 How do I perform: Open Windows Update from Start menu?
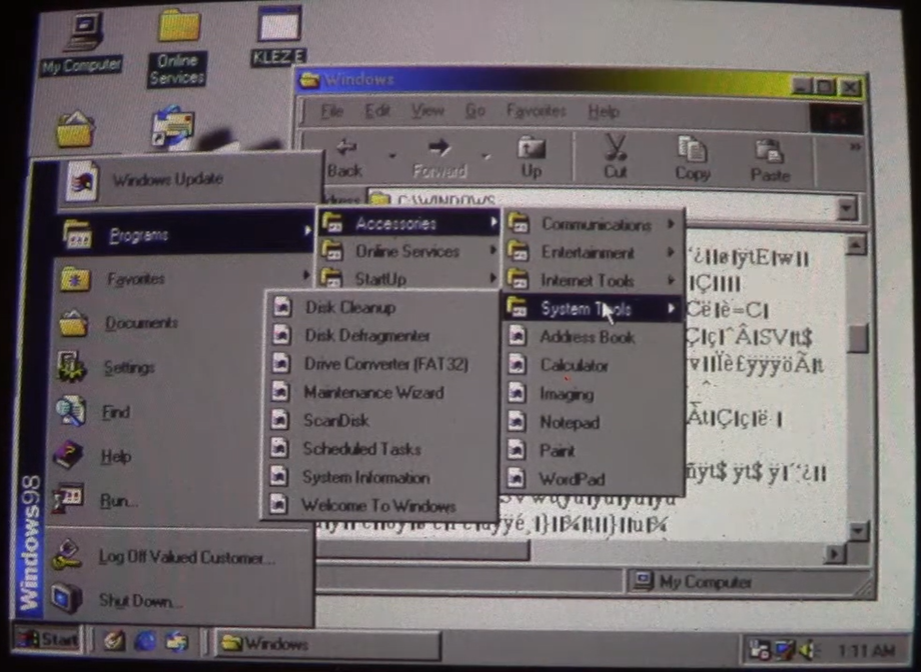pos(189,180)
